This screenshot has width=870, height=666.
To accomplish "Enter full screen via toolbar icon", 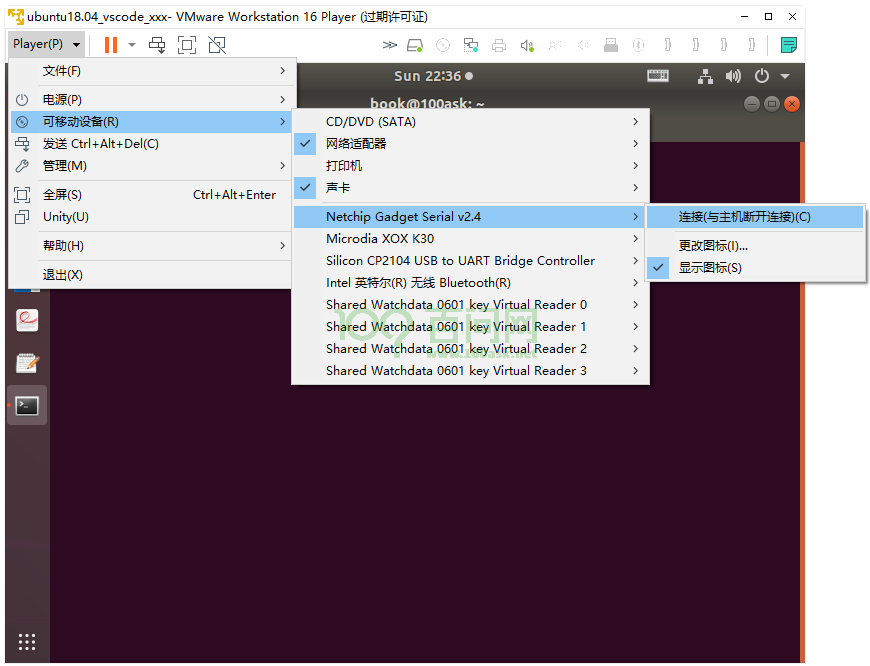I will point(187,45).
